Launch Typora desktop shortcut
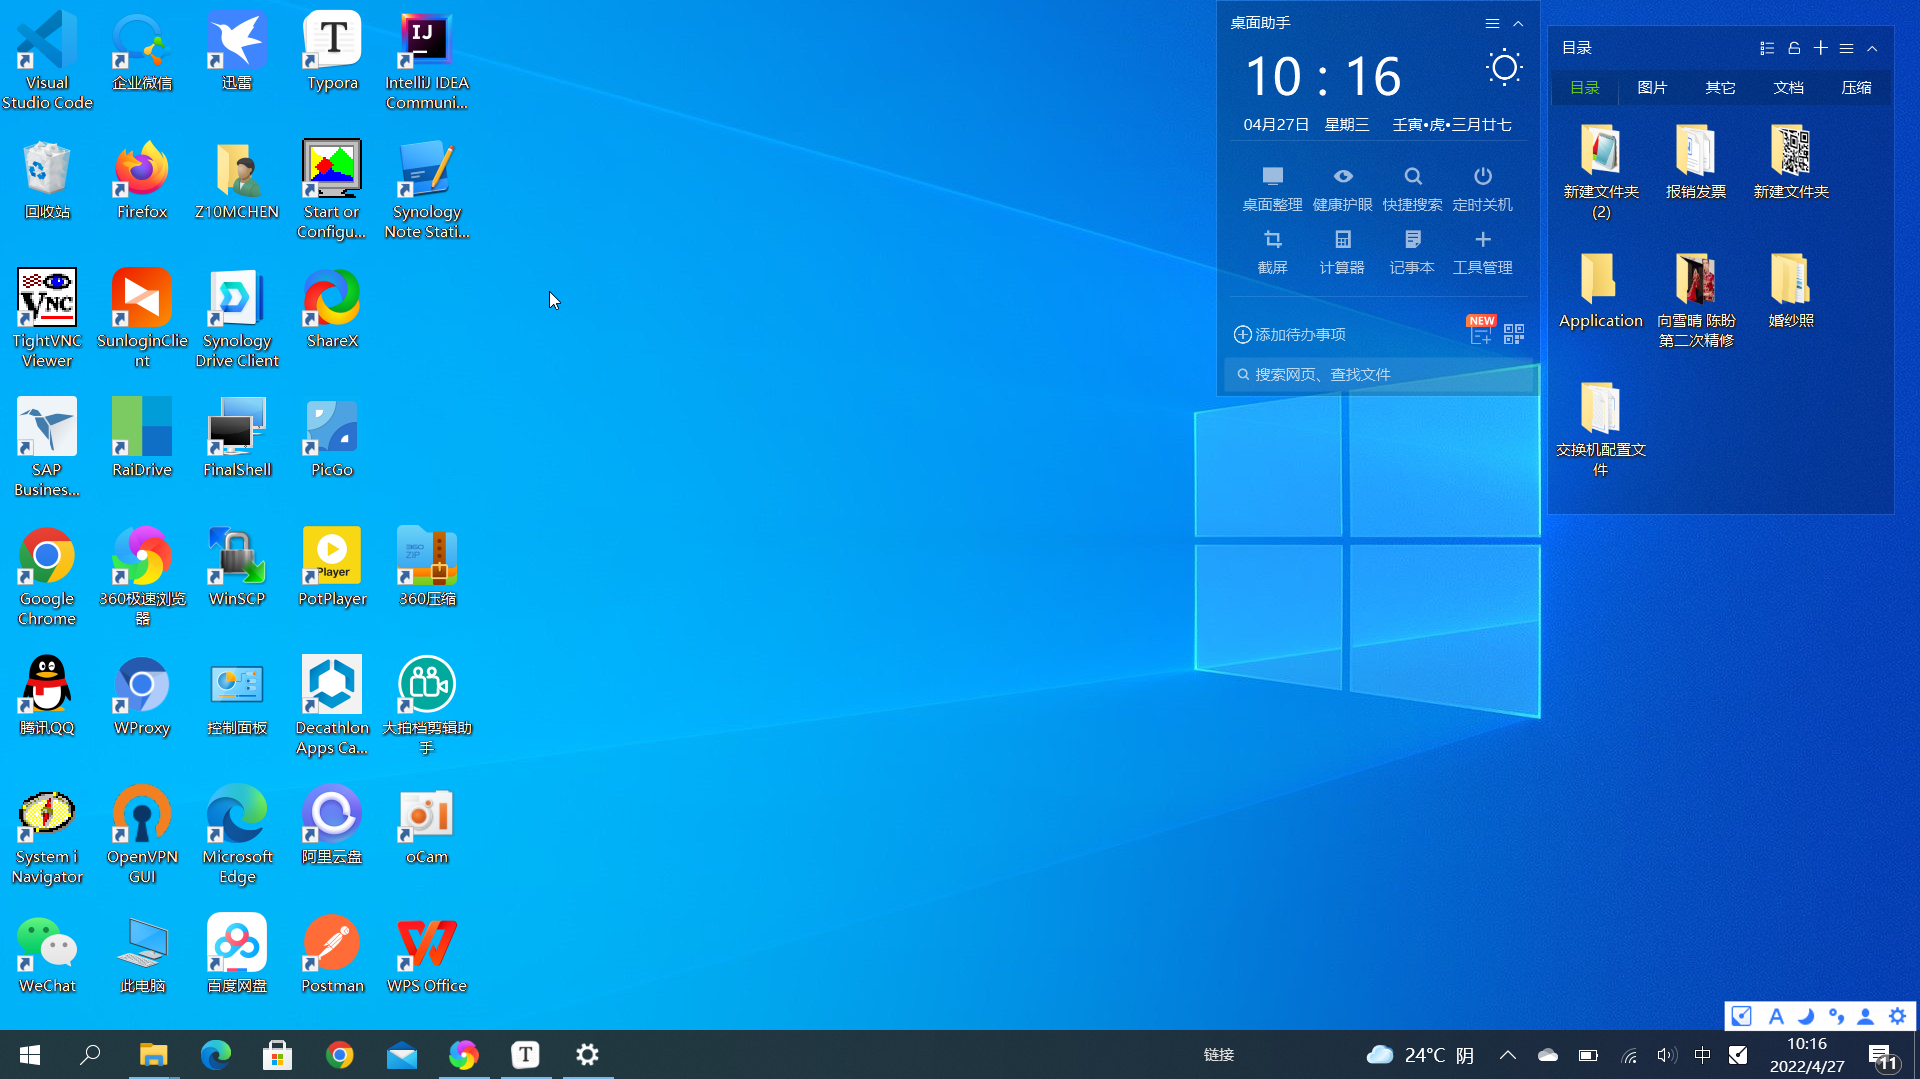The height and width of the screenshot is (1079, 1920). tap(332, 52)
